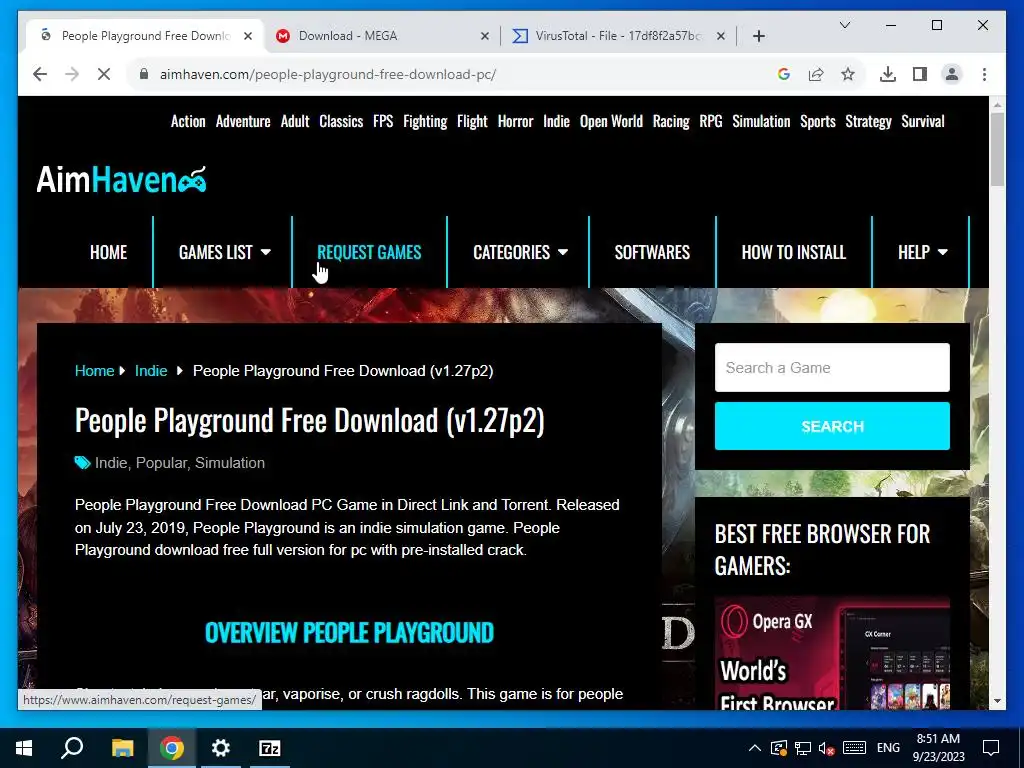
Task: Bookmark this page with star icon
Action: point(848,74)
